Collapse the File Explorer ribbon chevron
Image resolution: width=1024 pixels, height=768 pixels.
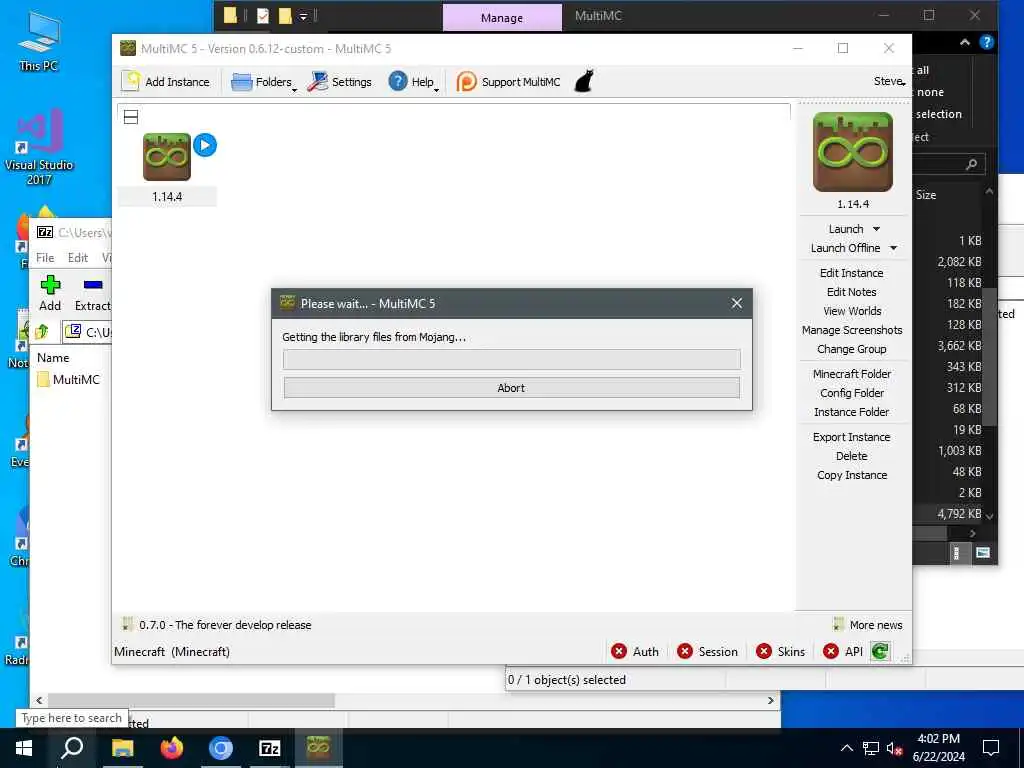[x=965, y=42]
